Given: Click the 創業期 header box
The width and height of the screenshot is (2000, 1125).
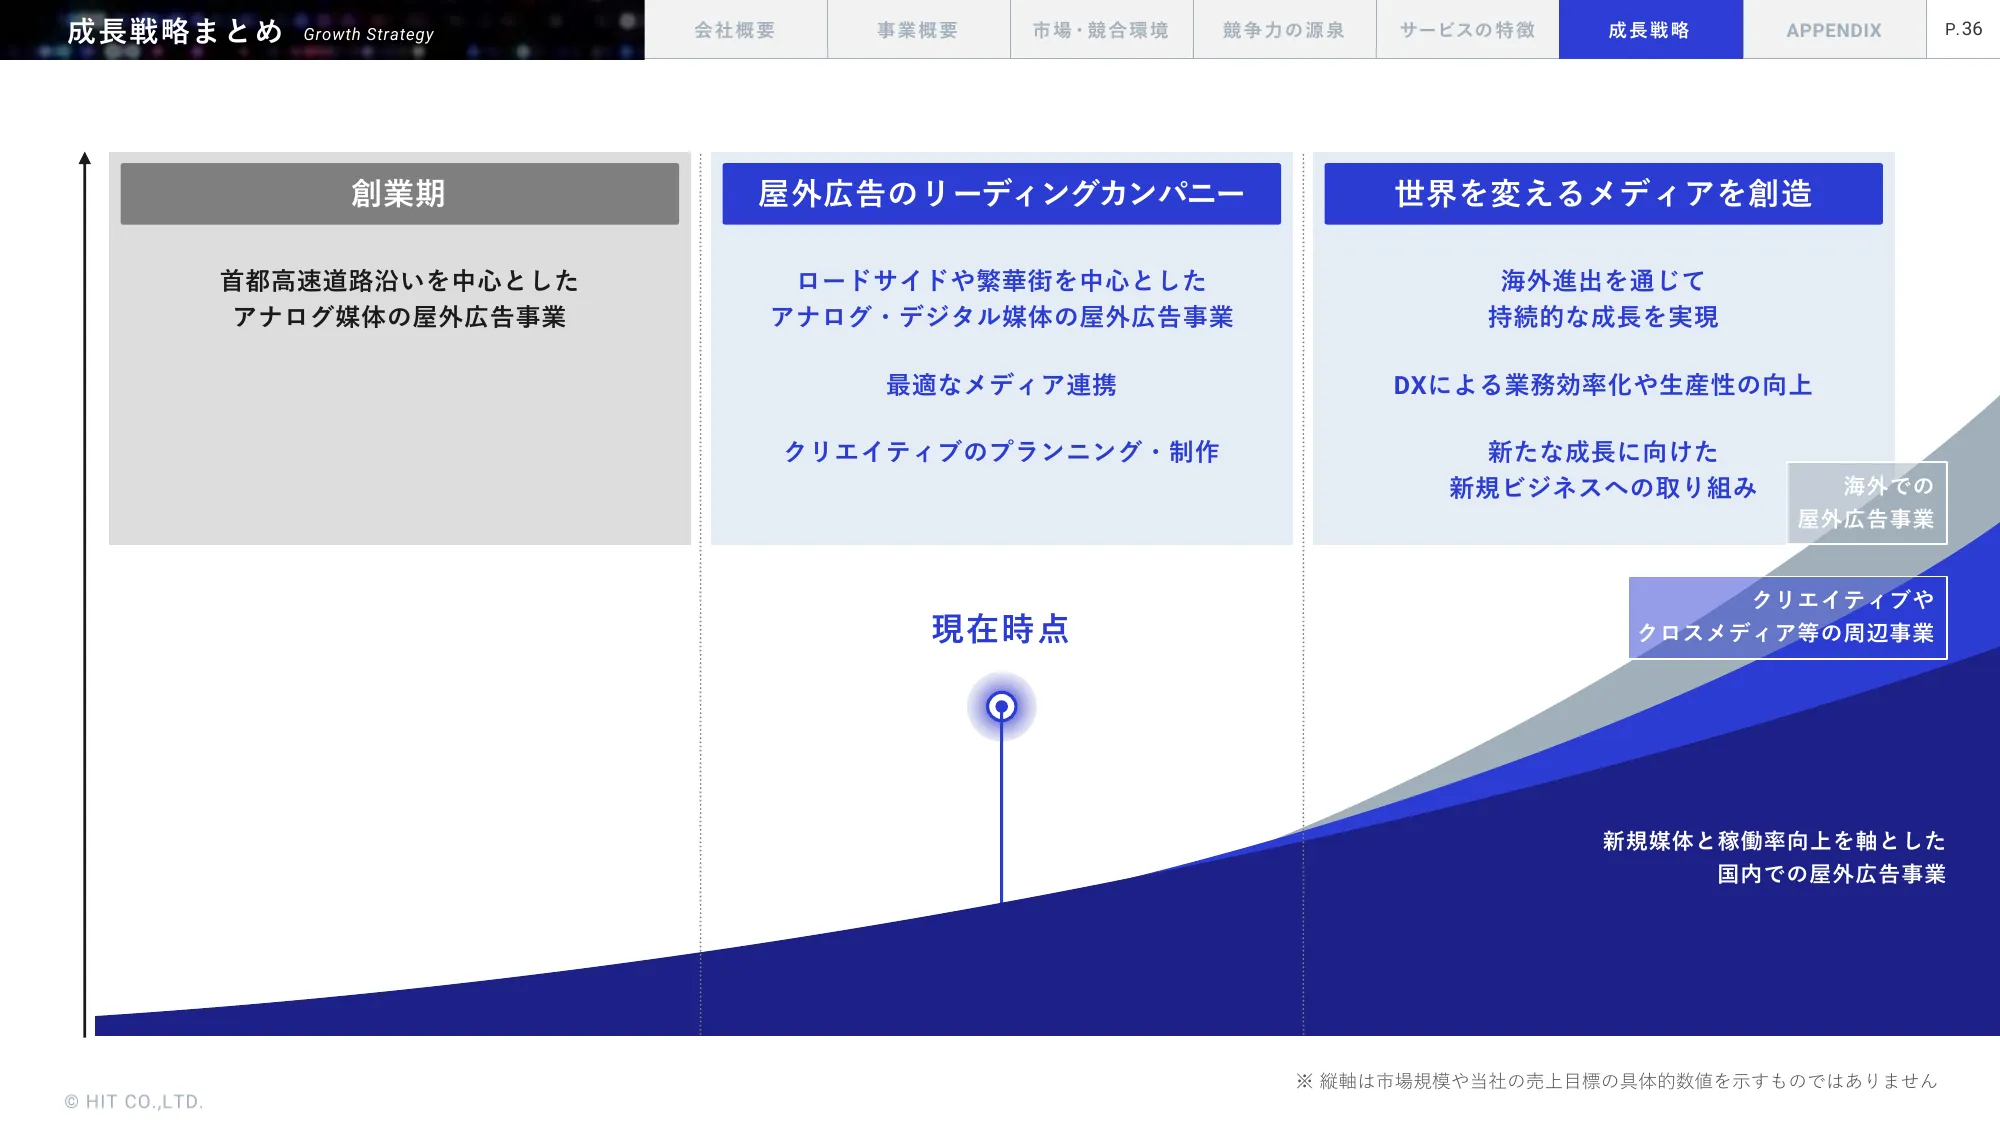Looking at the screenshot, I should (x=398, y=194).
